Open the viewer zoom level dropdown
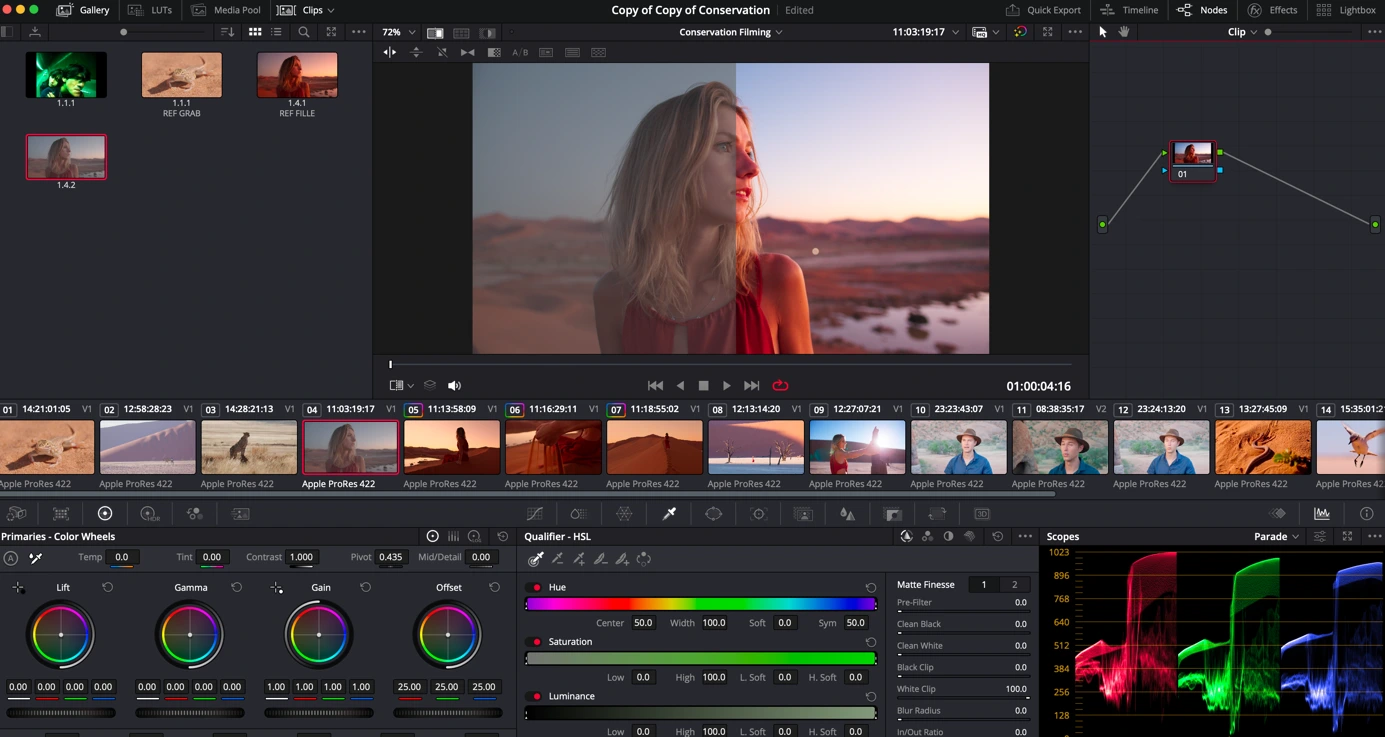The width and height of the screenshot is (1385, 737). point(396,32)
